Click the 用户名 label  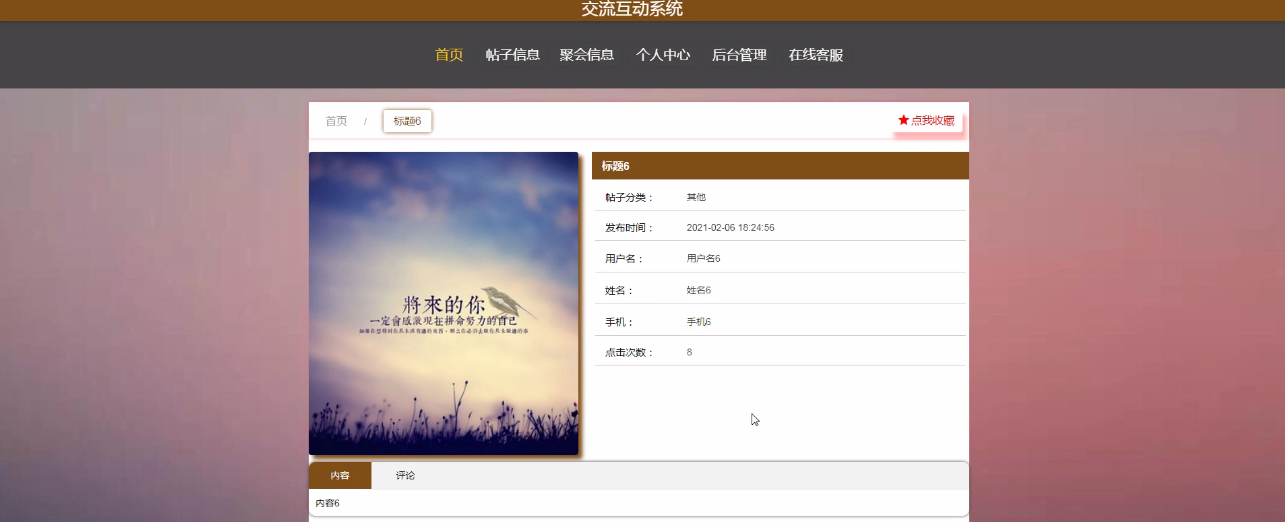pyautogui.click(x=625, y=259)
